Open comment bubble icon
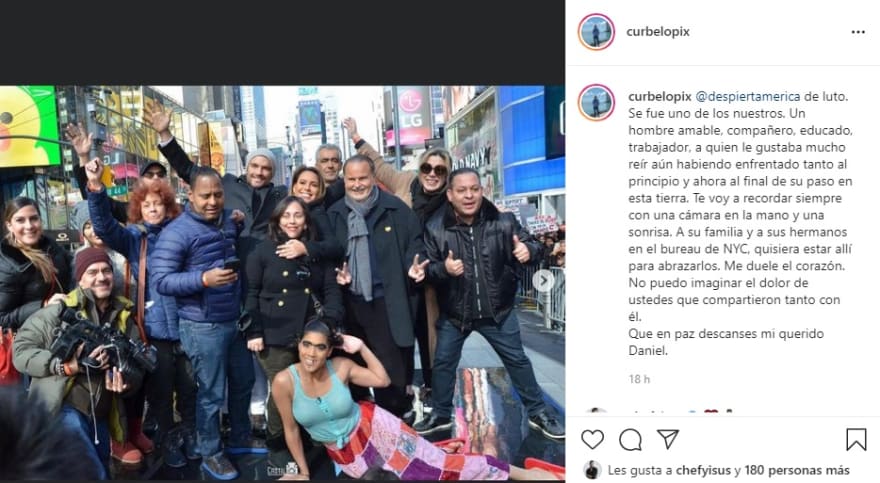Viewport: 880px width, 483px height. coord(630,440)
